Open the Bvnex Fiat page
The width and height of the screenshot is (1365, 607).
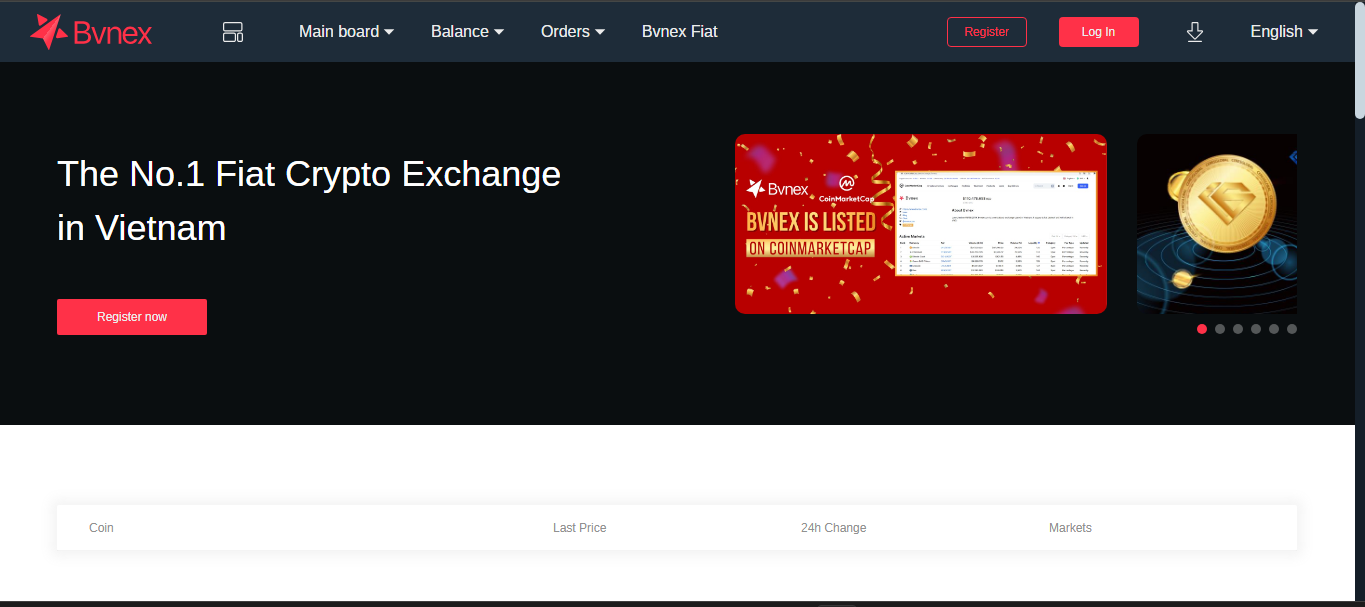[680, 32]
